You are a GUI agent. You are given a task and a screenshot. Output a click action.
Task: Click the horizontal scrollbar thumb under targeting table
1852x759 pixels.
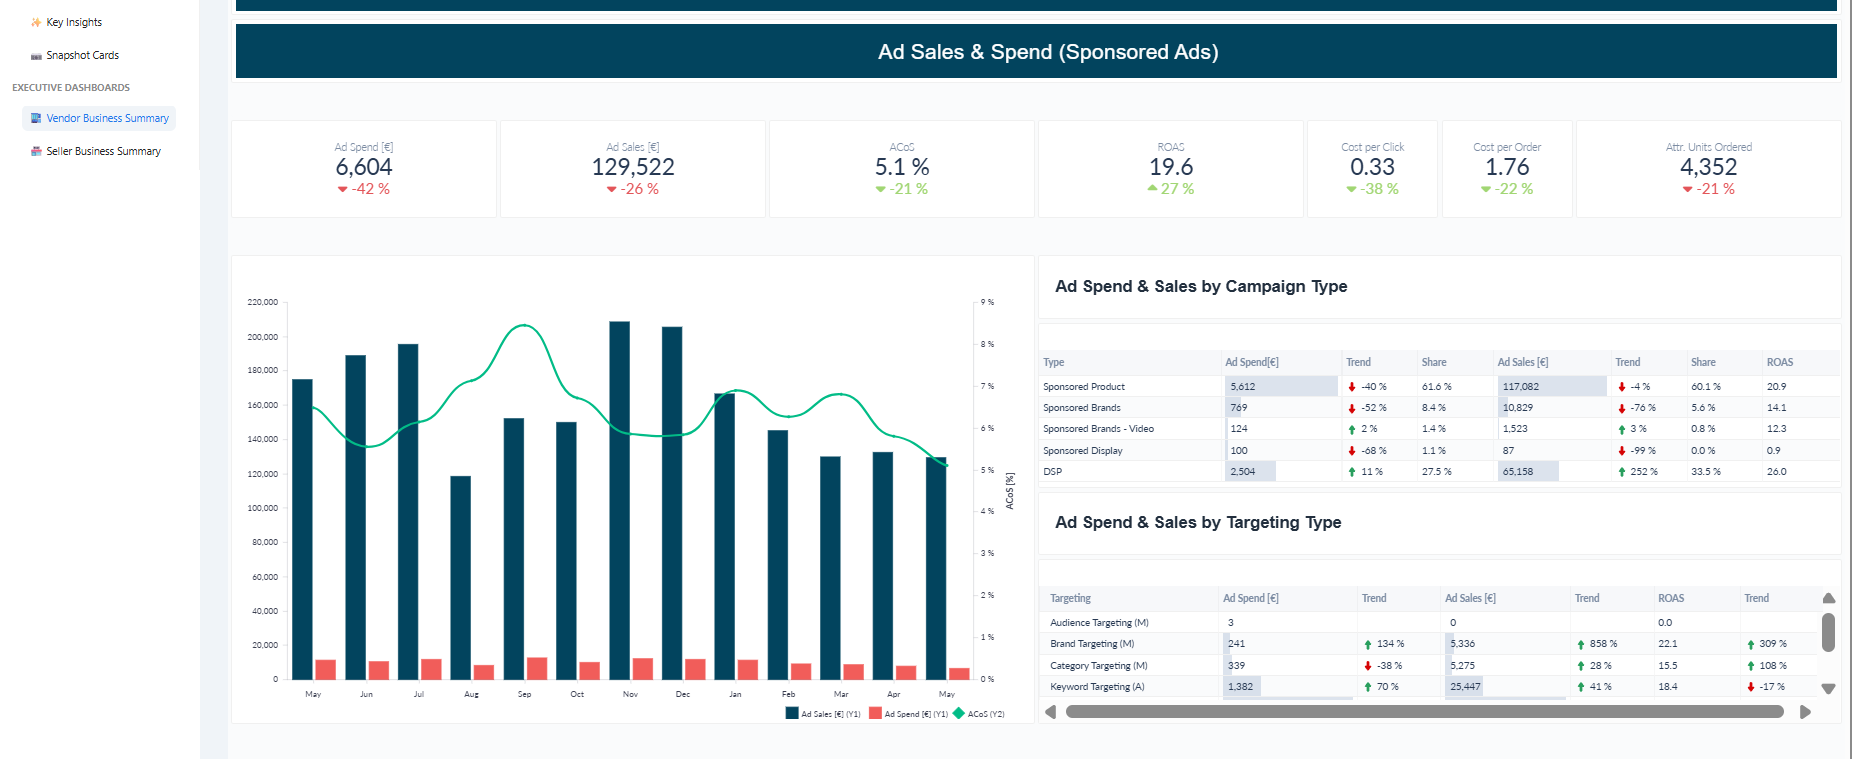tap(1425, 712)
